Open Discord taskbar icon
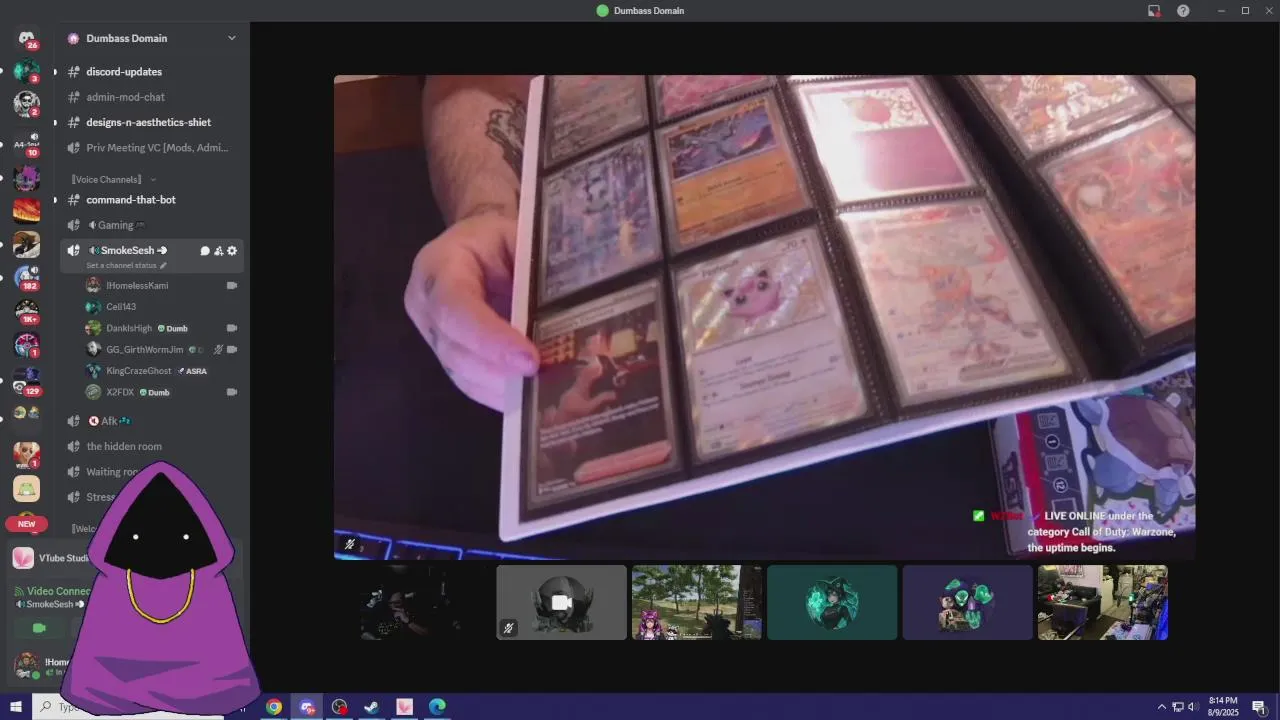 307,707
